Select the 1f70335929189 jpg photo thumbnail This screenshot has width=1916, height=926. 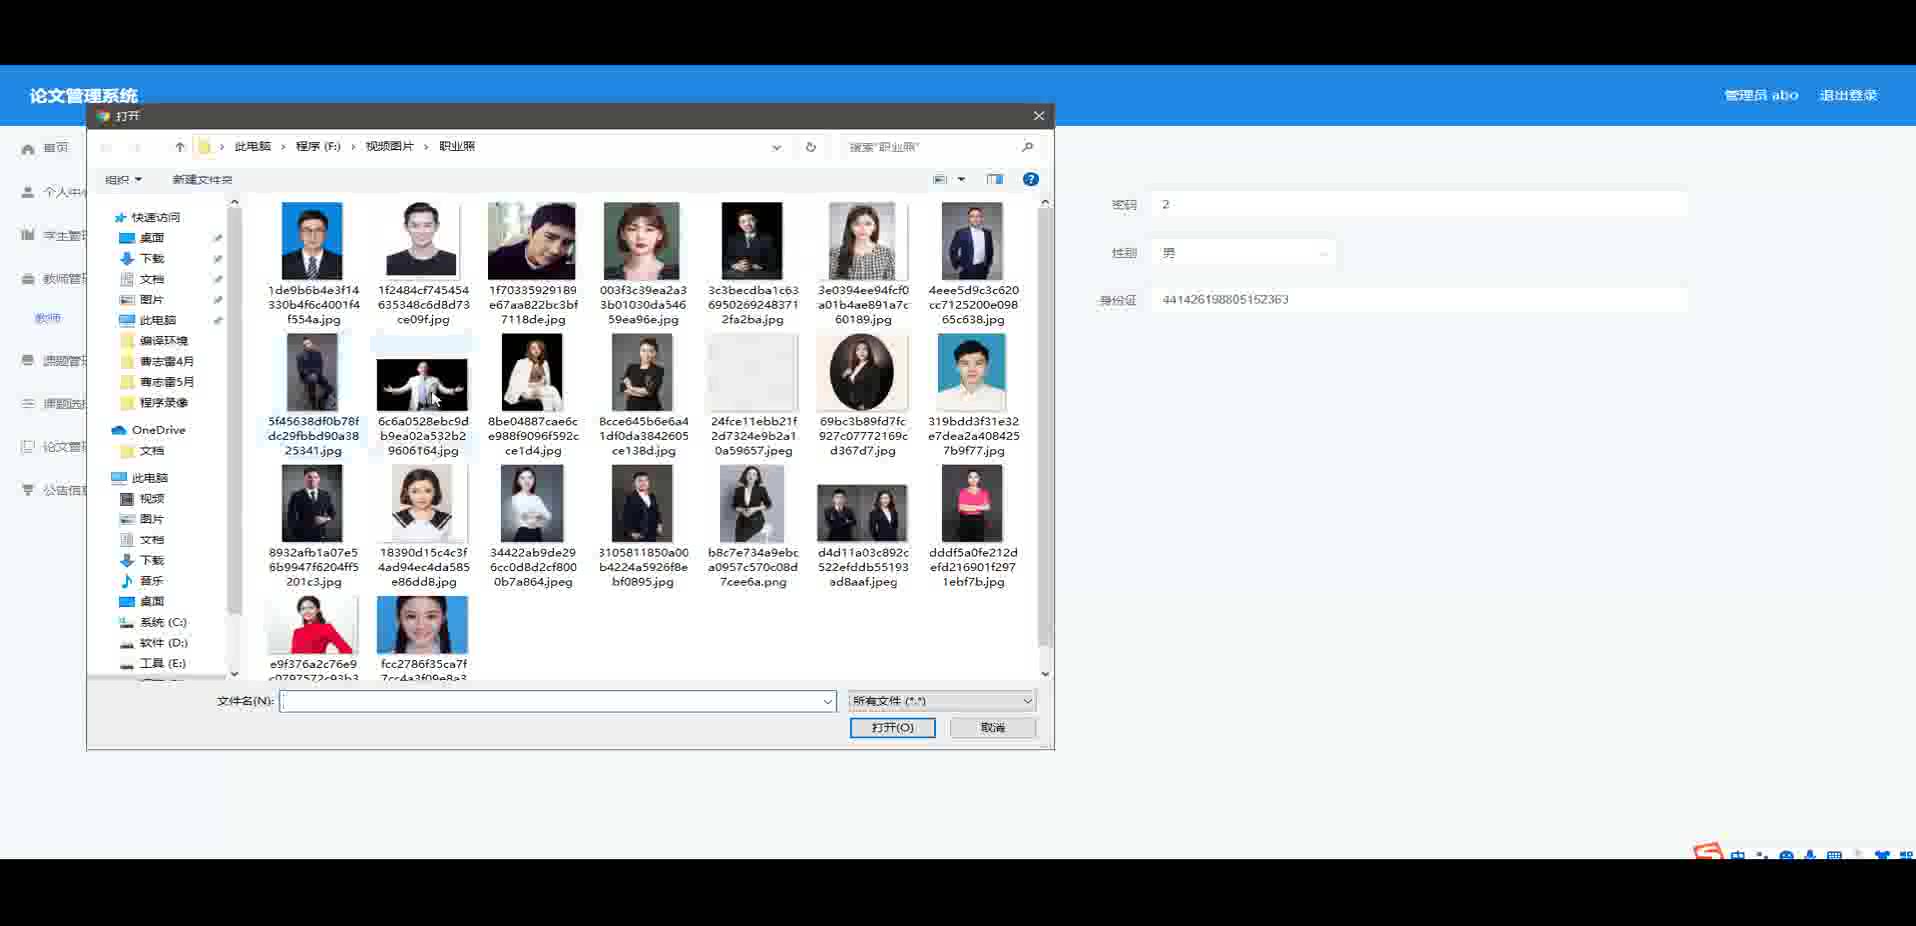[x=532, y=241]
